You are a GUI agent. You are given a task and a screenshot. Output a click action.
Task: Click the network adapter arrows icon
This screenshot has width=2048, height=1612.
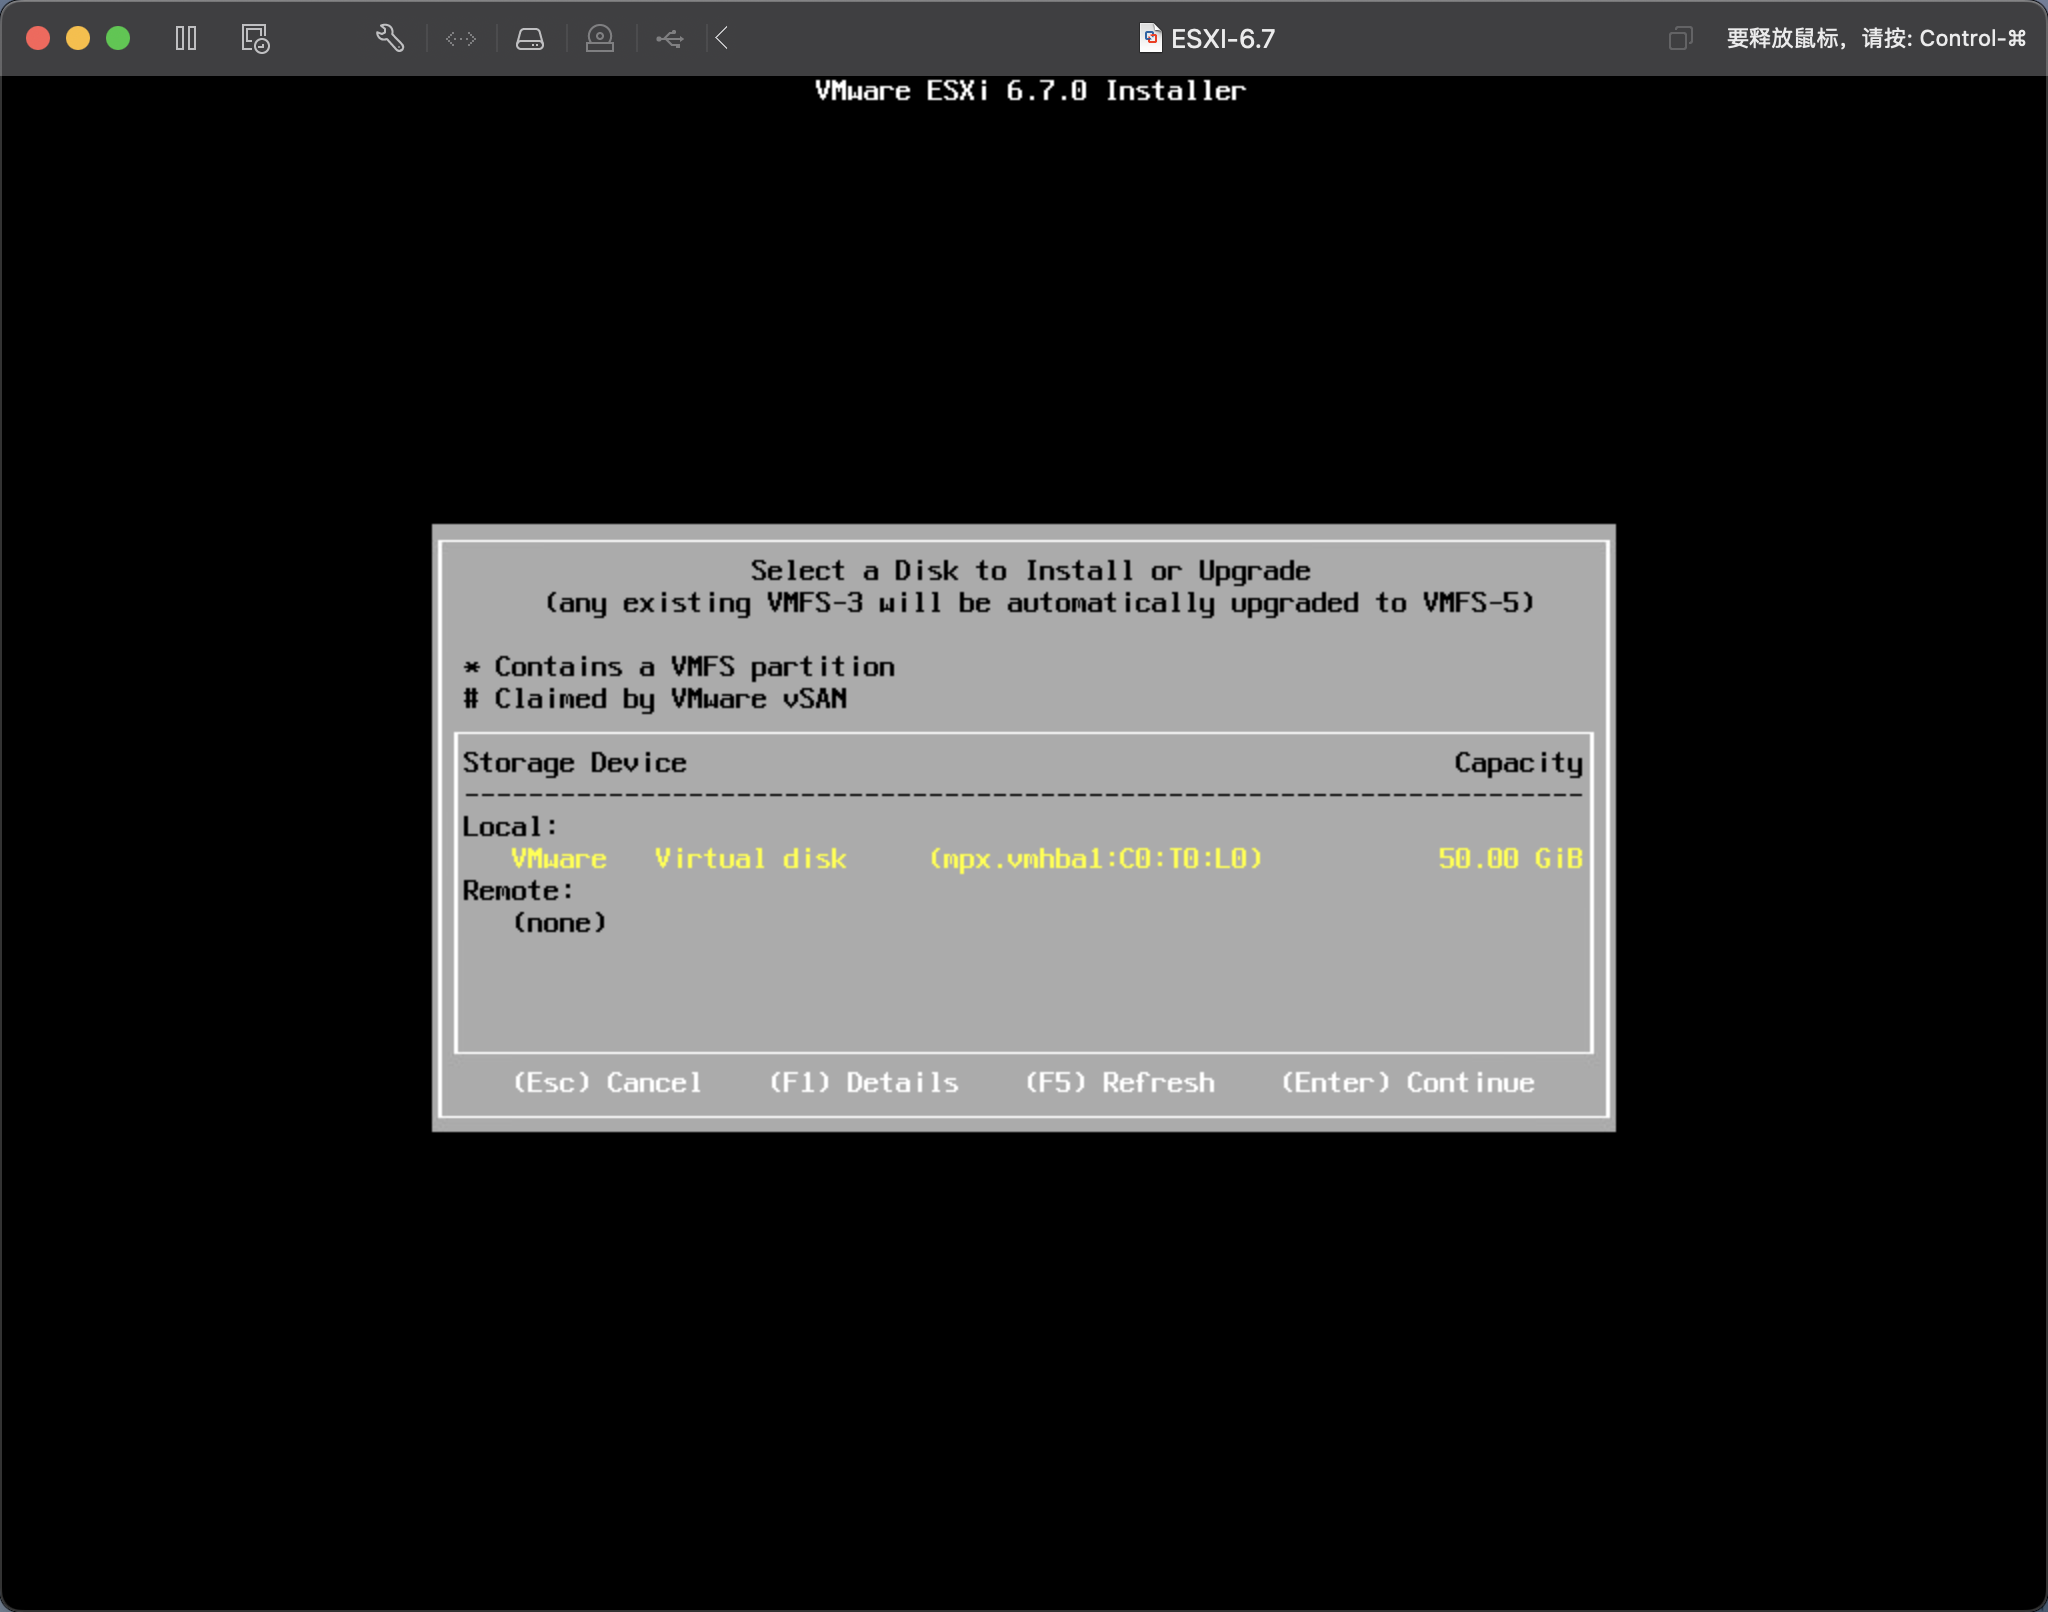click(461, 39)
